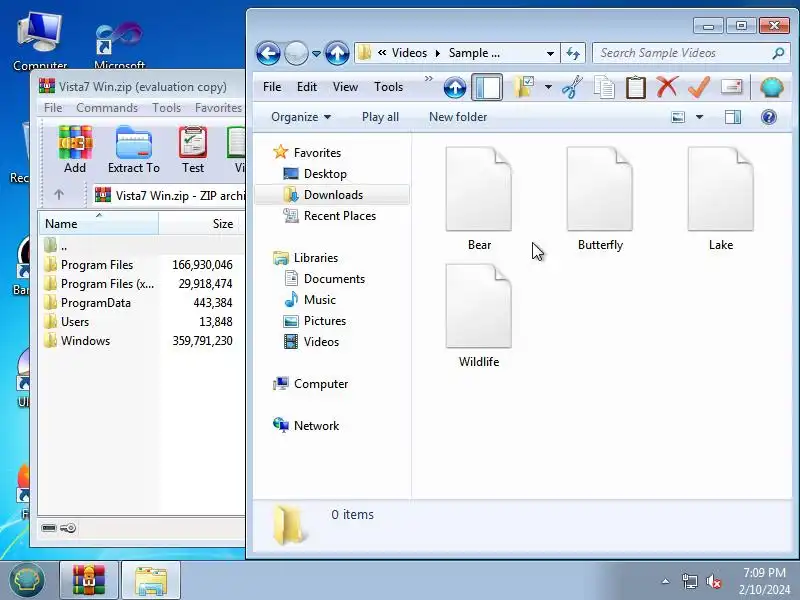Click the Copy toolbar icon
Screen dimensions: 800x600
pos(604,88)
